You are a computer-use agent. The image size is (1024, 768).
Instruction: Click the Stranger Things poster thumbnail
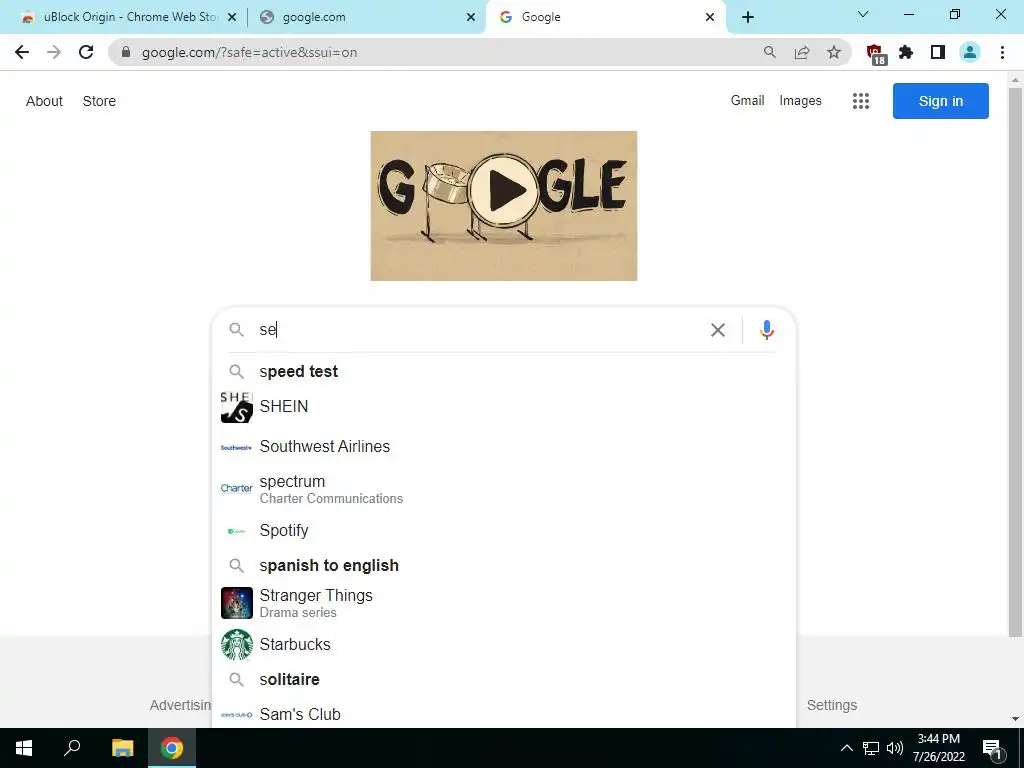click(x=236, y=603)
